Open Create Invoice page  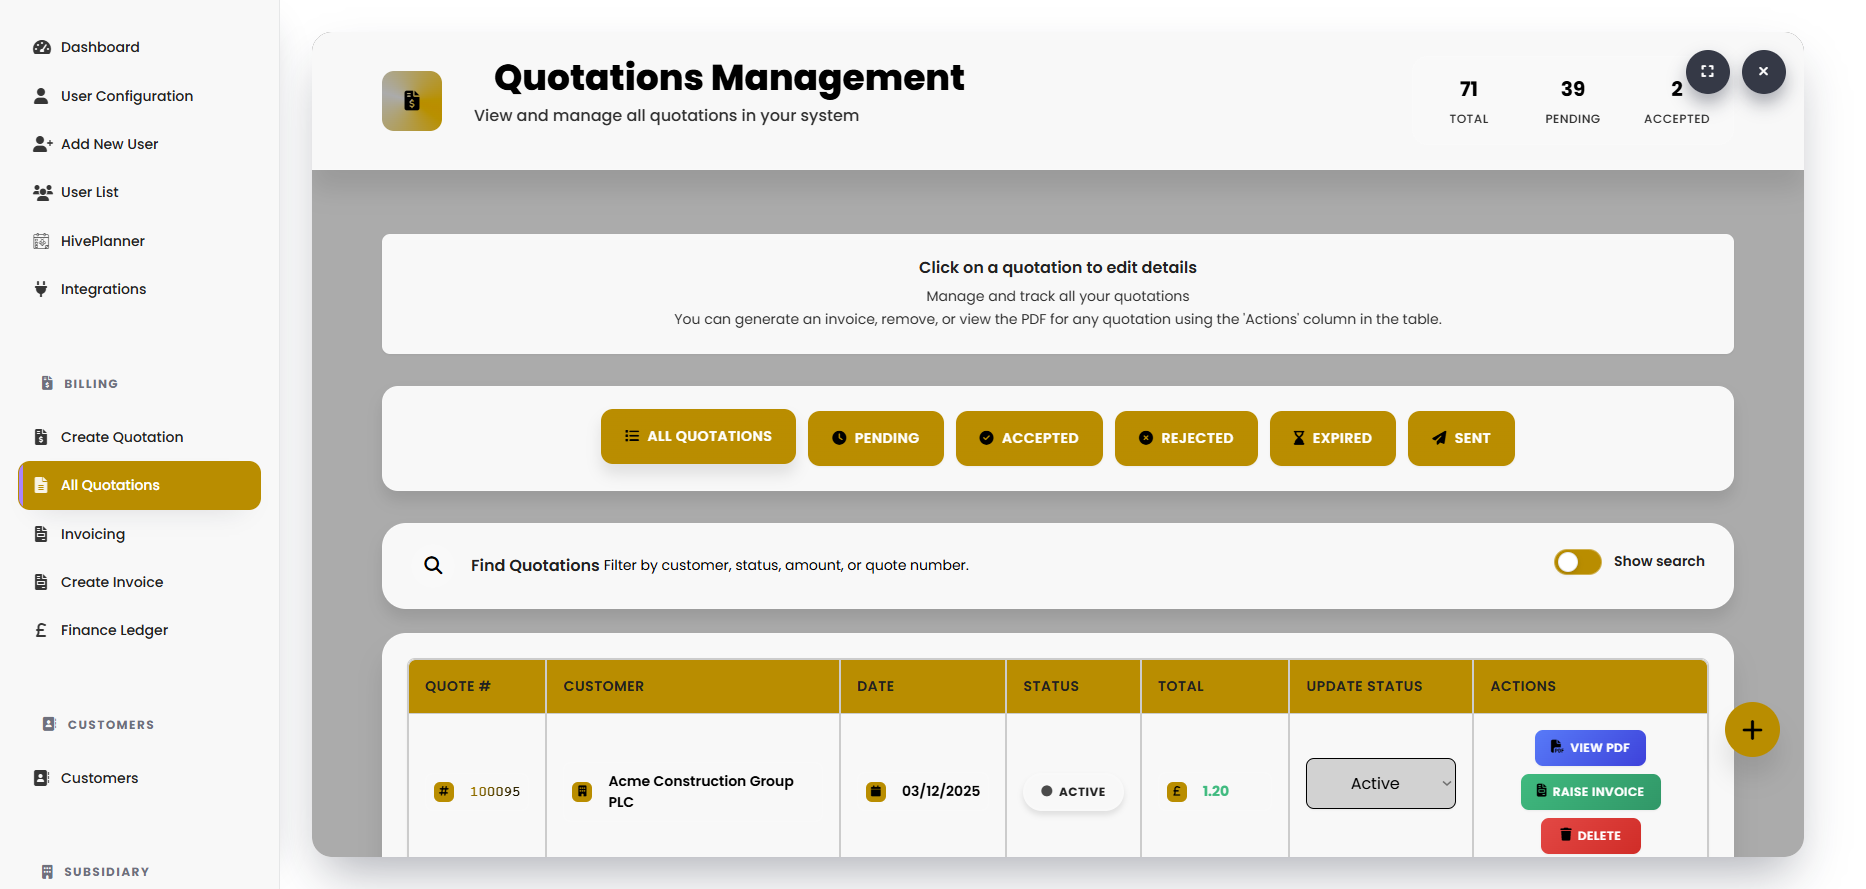click(112, 582)
